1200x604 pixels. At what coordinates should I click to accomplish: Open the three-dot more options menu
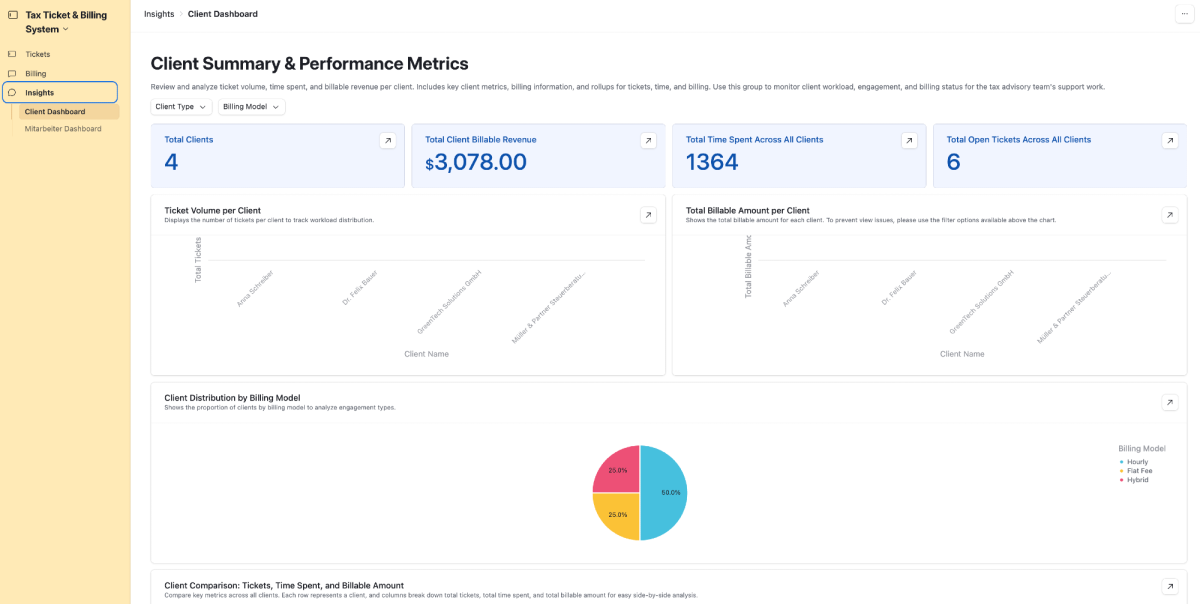click(1185, 14)
